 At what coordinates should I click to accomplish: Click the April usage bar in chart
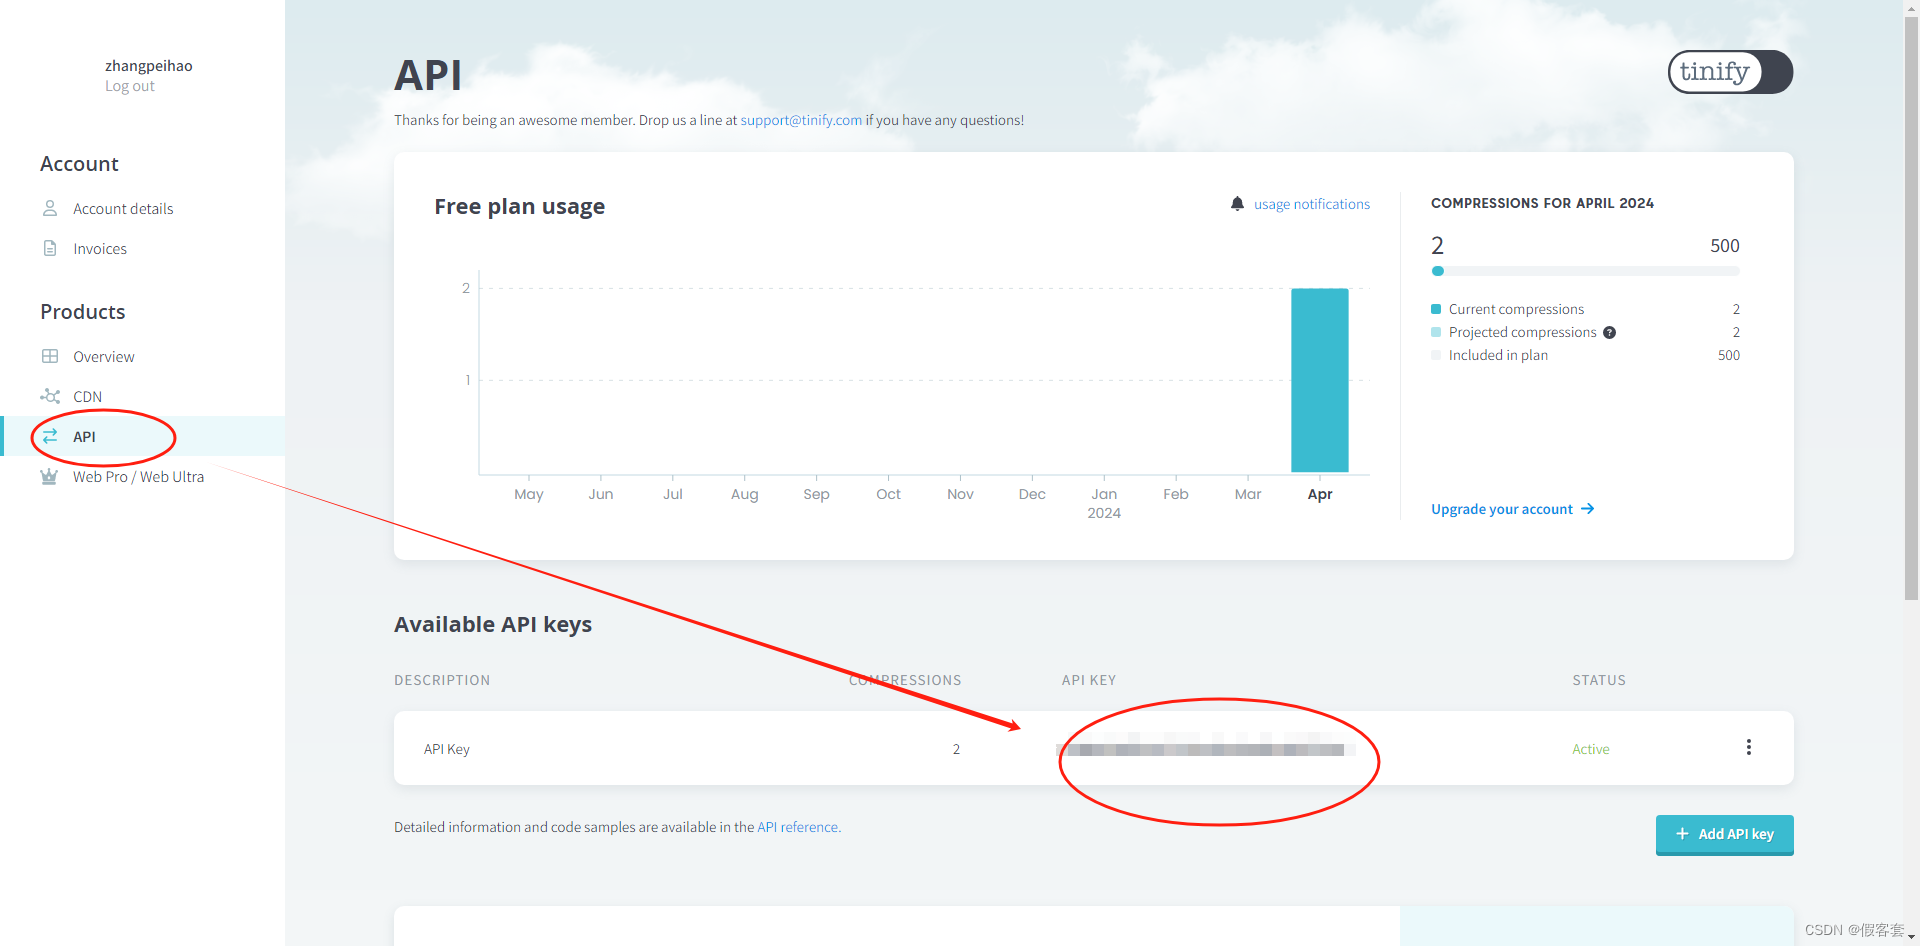click(x=1320, y=380)
